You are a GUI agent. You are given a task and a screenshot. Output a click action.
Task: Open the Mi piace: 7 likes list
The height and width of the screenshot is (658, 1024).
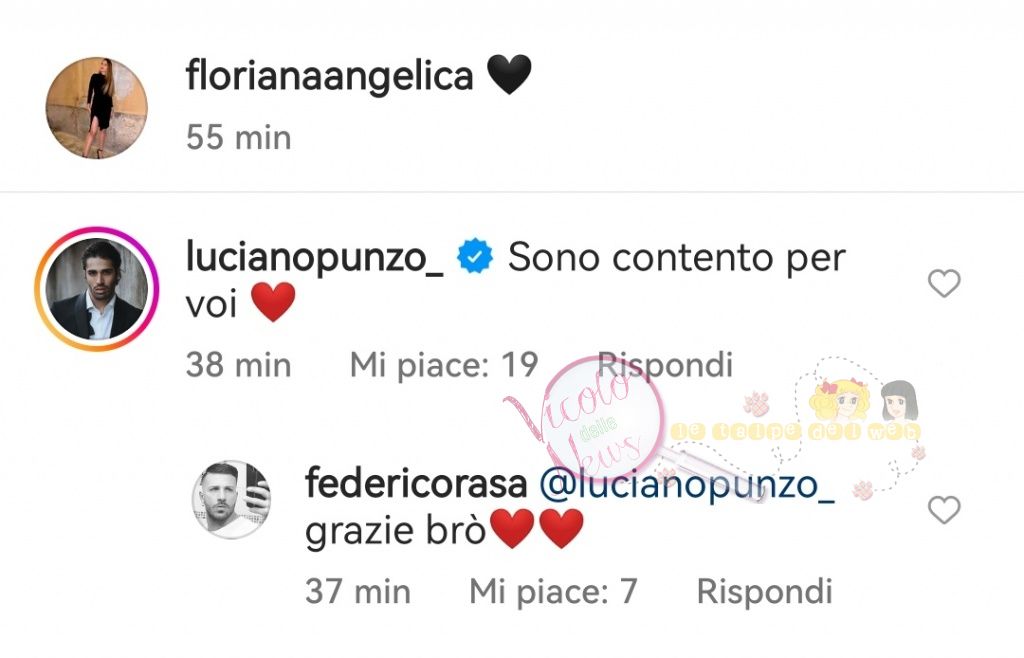click(553, 591)
